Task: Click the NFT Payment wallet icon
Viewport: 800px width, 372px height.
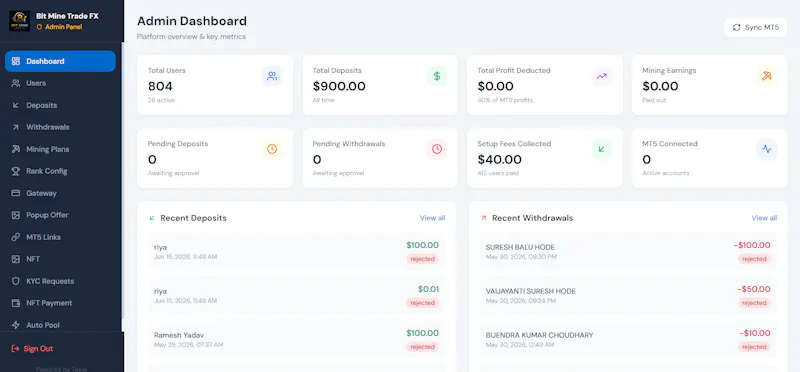Action: coord(16,303)
